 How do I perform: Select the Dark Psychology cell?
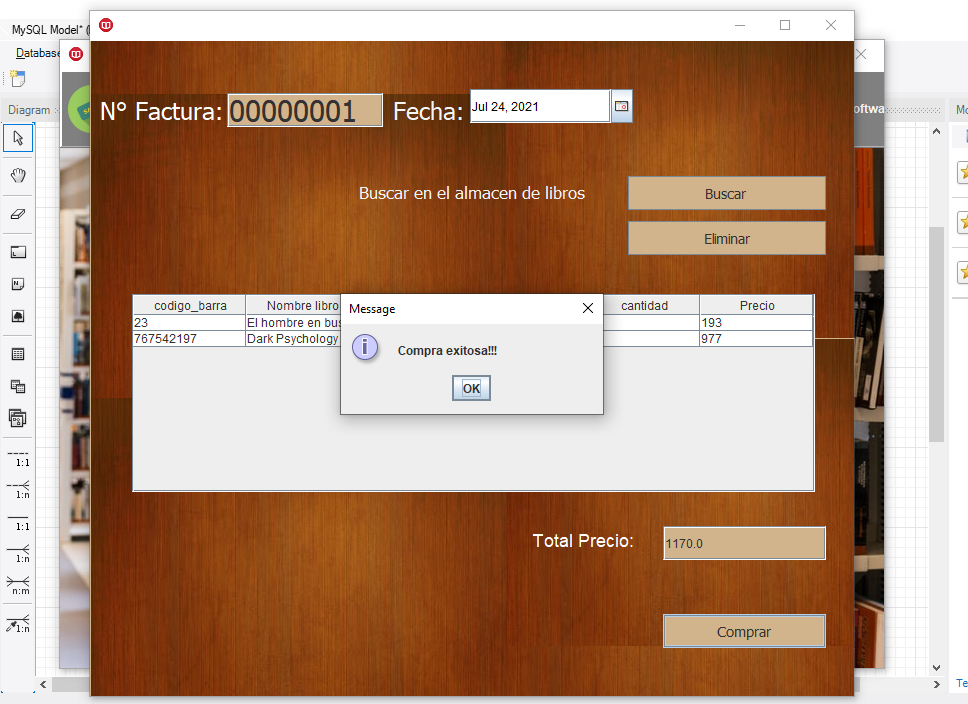[x=293, y=338]
